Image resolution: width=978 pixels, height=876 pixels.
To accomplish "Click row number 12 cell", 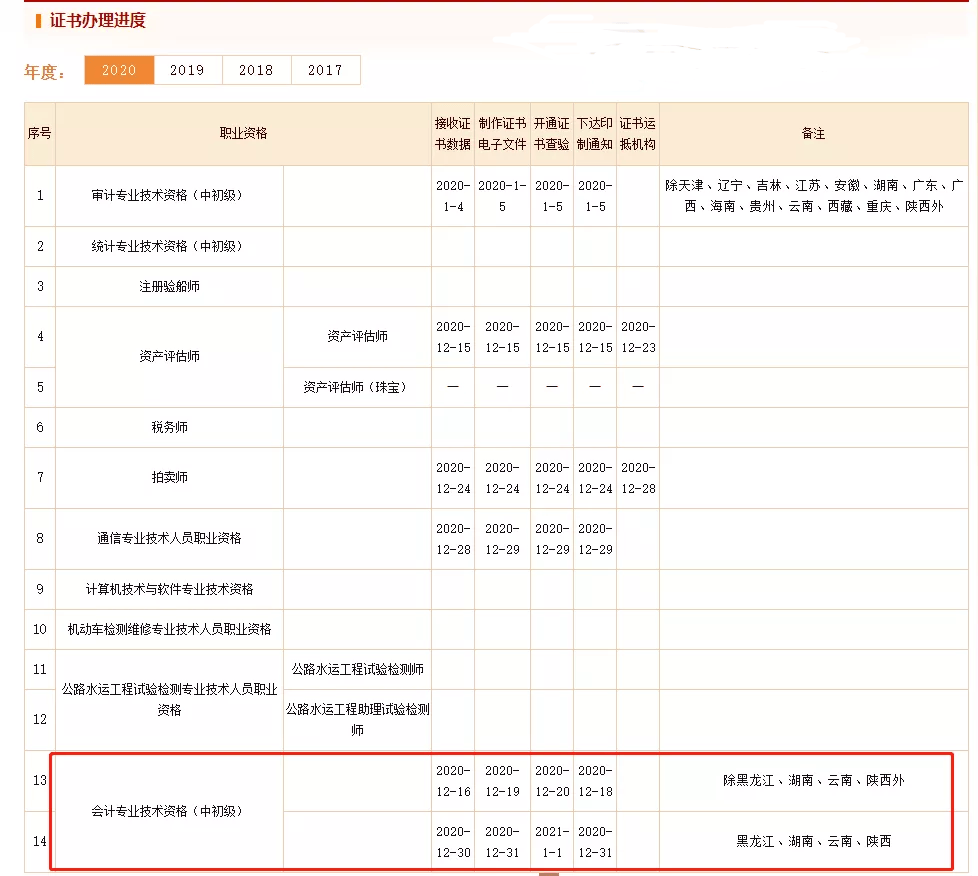I will (x=40, y=720).
